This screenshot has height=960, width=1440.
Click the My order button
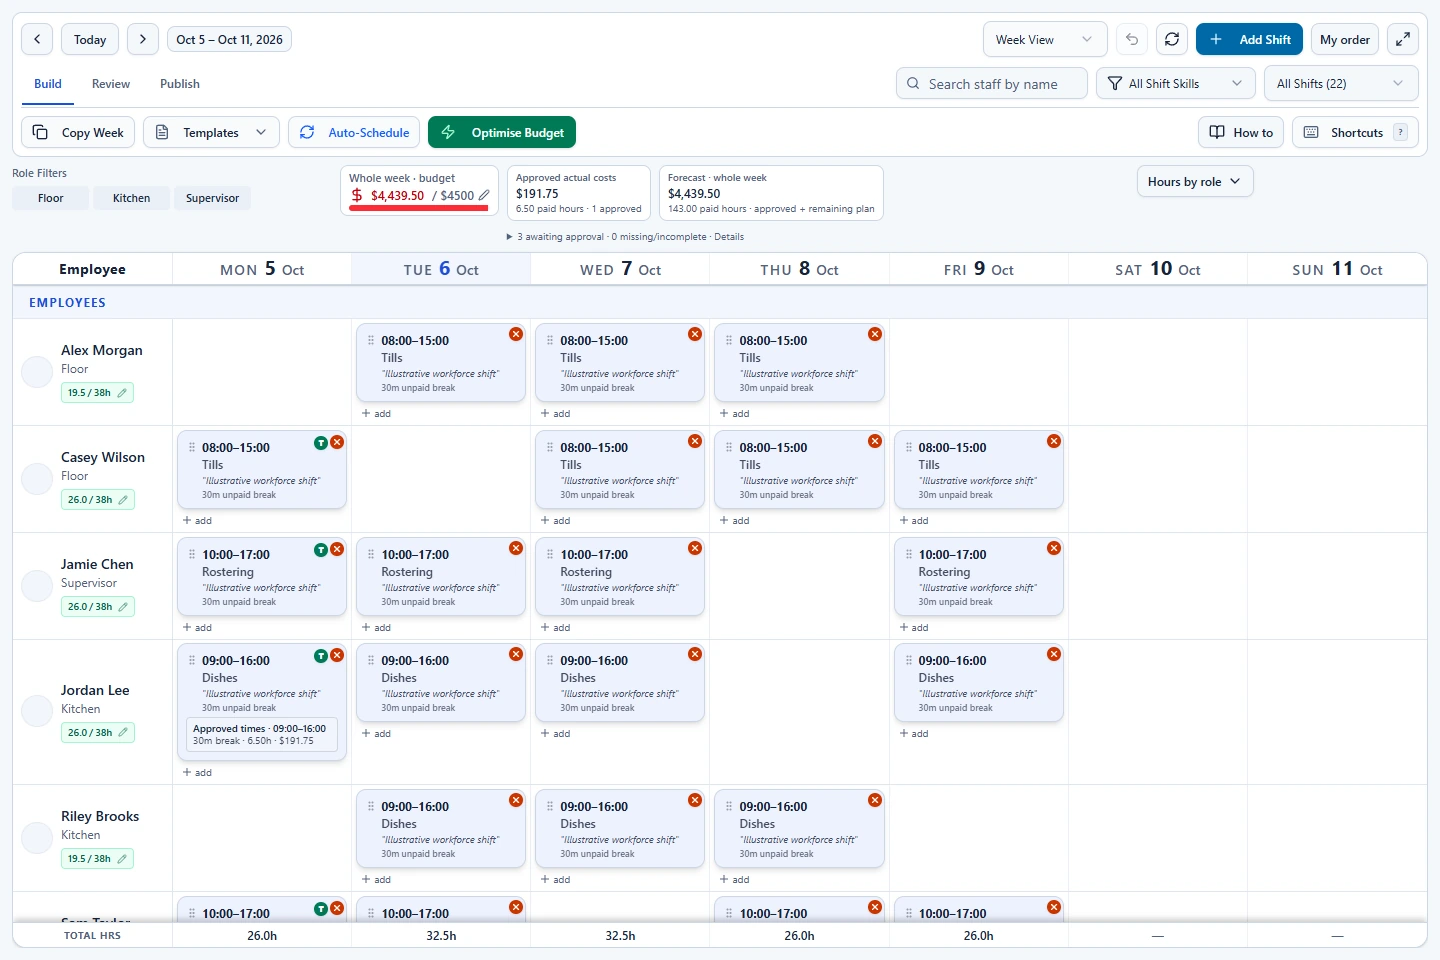click(x=1345, y=40)
